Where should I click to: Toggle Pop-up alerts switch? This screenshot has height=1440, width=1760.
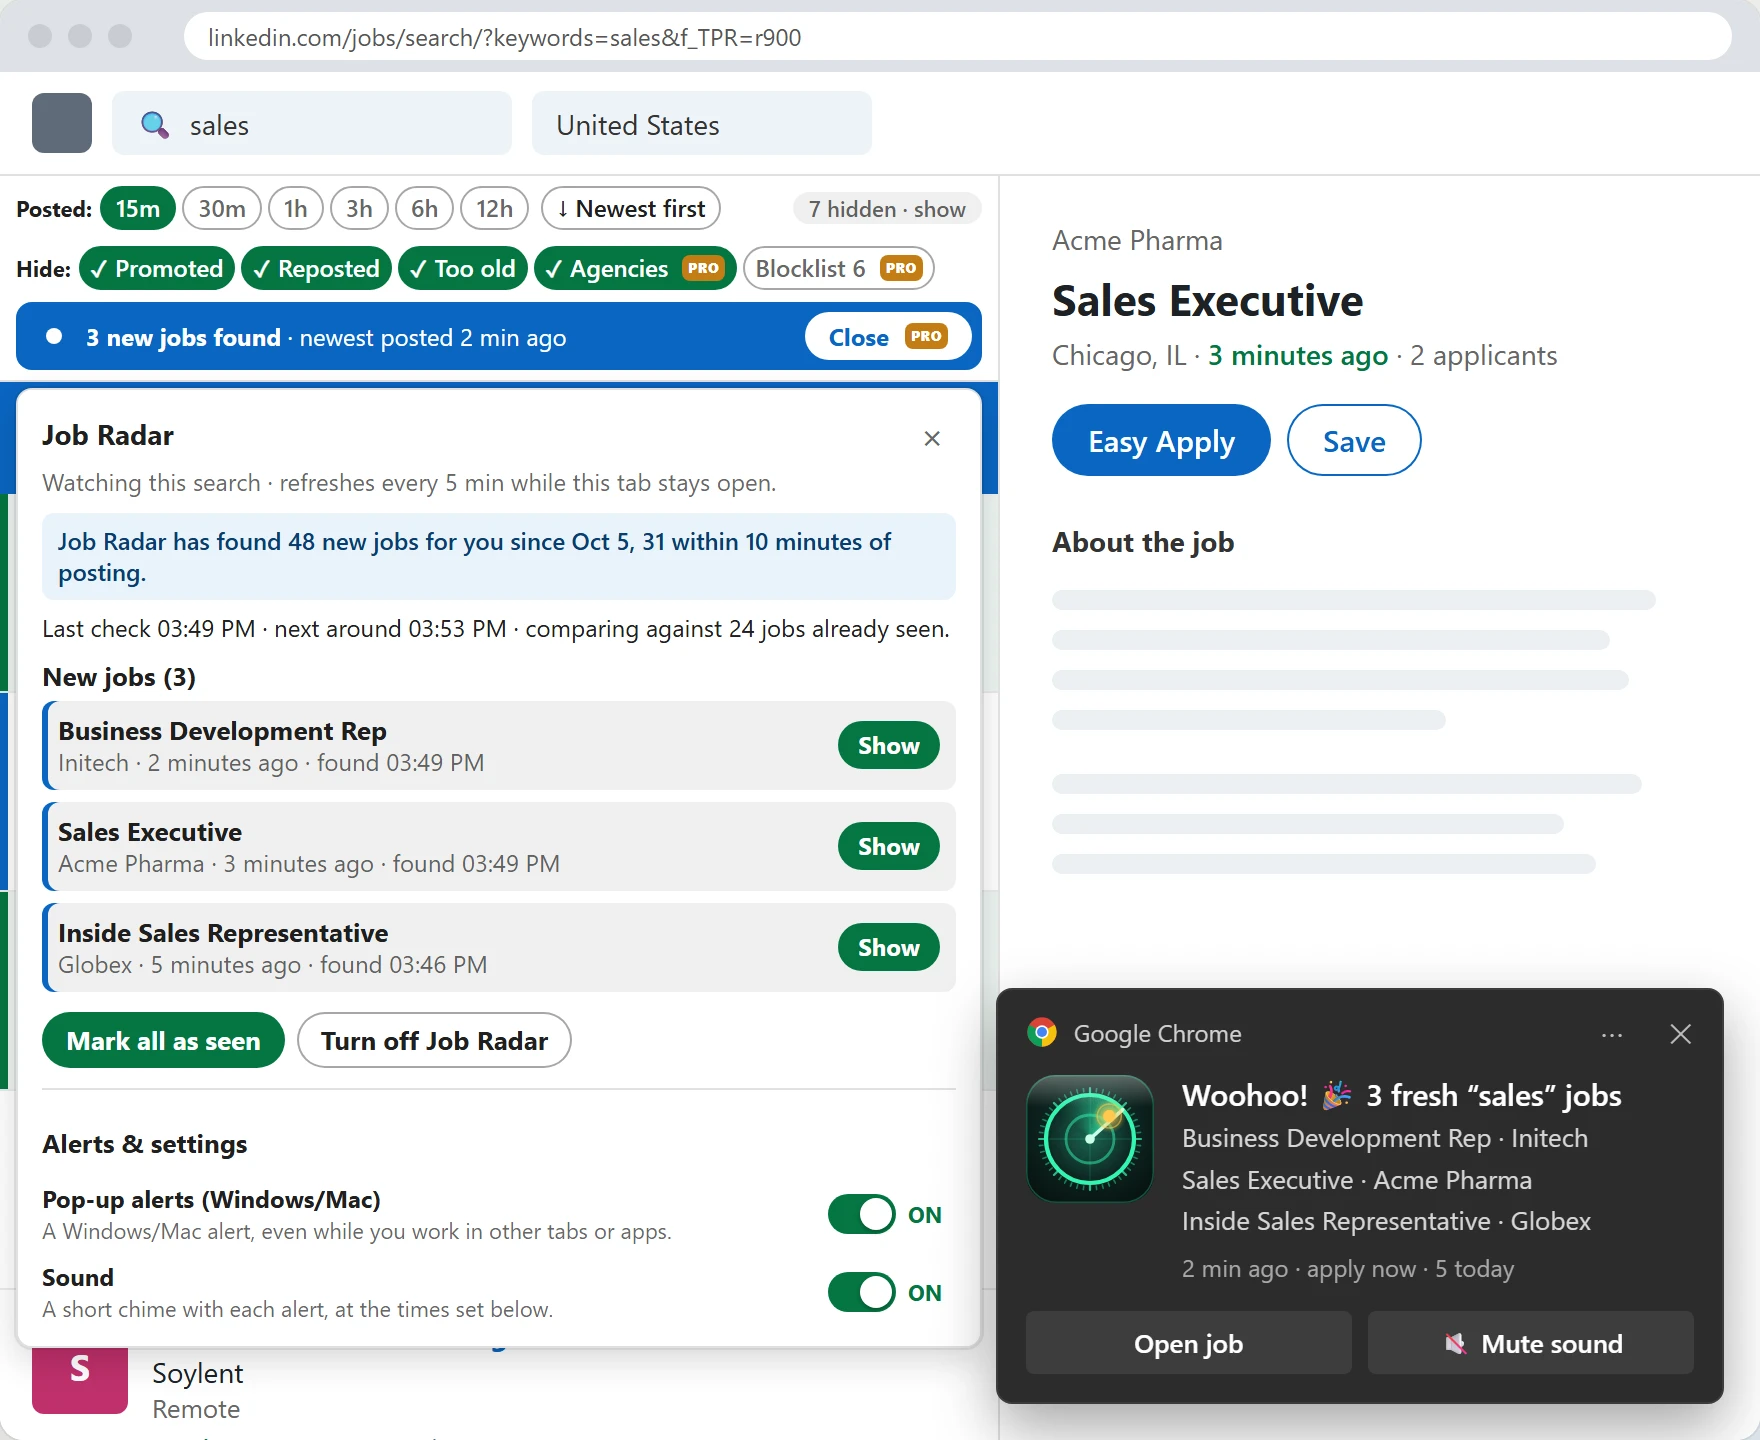coord(861,1214)
